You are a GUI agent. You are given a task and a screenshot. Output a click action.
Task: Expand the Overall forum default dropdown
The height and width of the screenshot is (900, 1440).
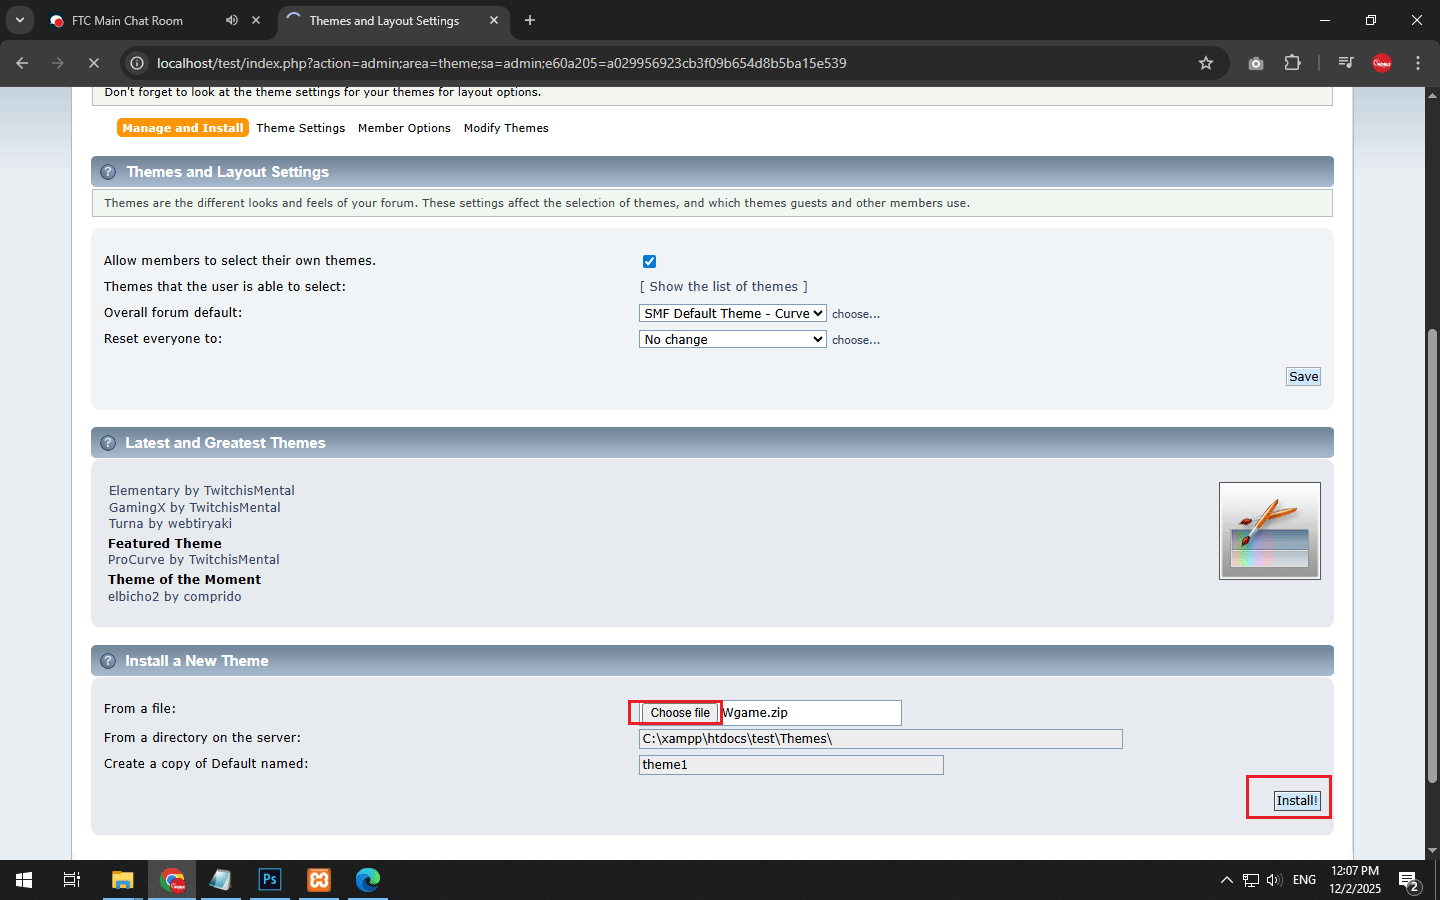(732, 313)
